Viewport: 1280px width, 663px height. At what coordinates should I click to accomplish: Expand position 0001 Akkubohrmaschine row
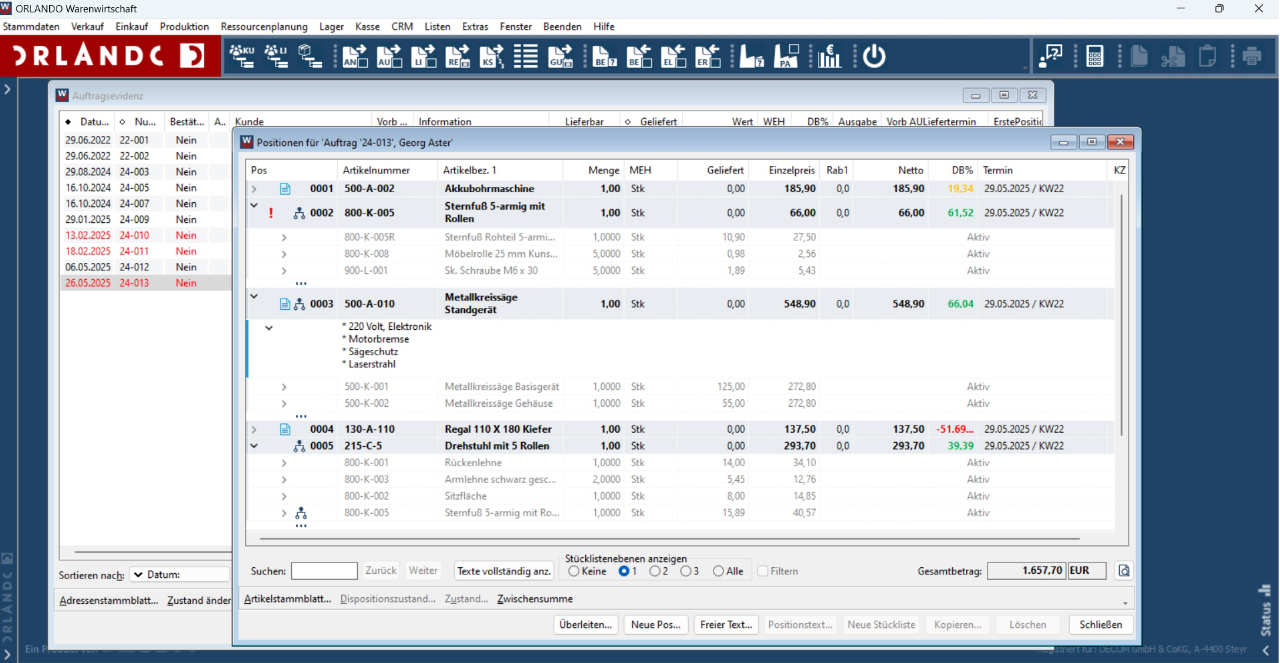click(254, 189)
